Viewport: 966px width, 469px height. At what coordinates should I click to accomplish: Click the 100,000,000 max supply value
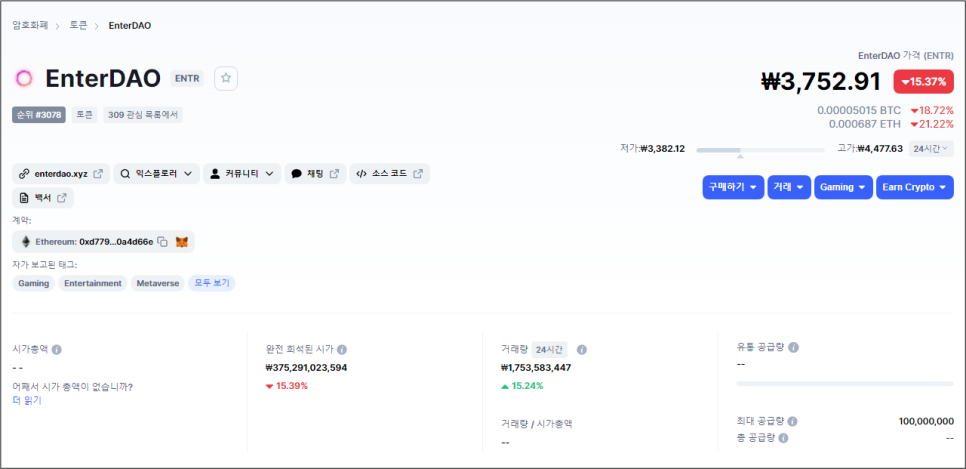[x=926, y=422]
